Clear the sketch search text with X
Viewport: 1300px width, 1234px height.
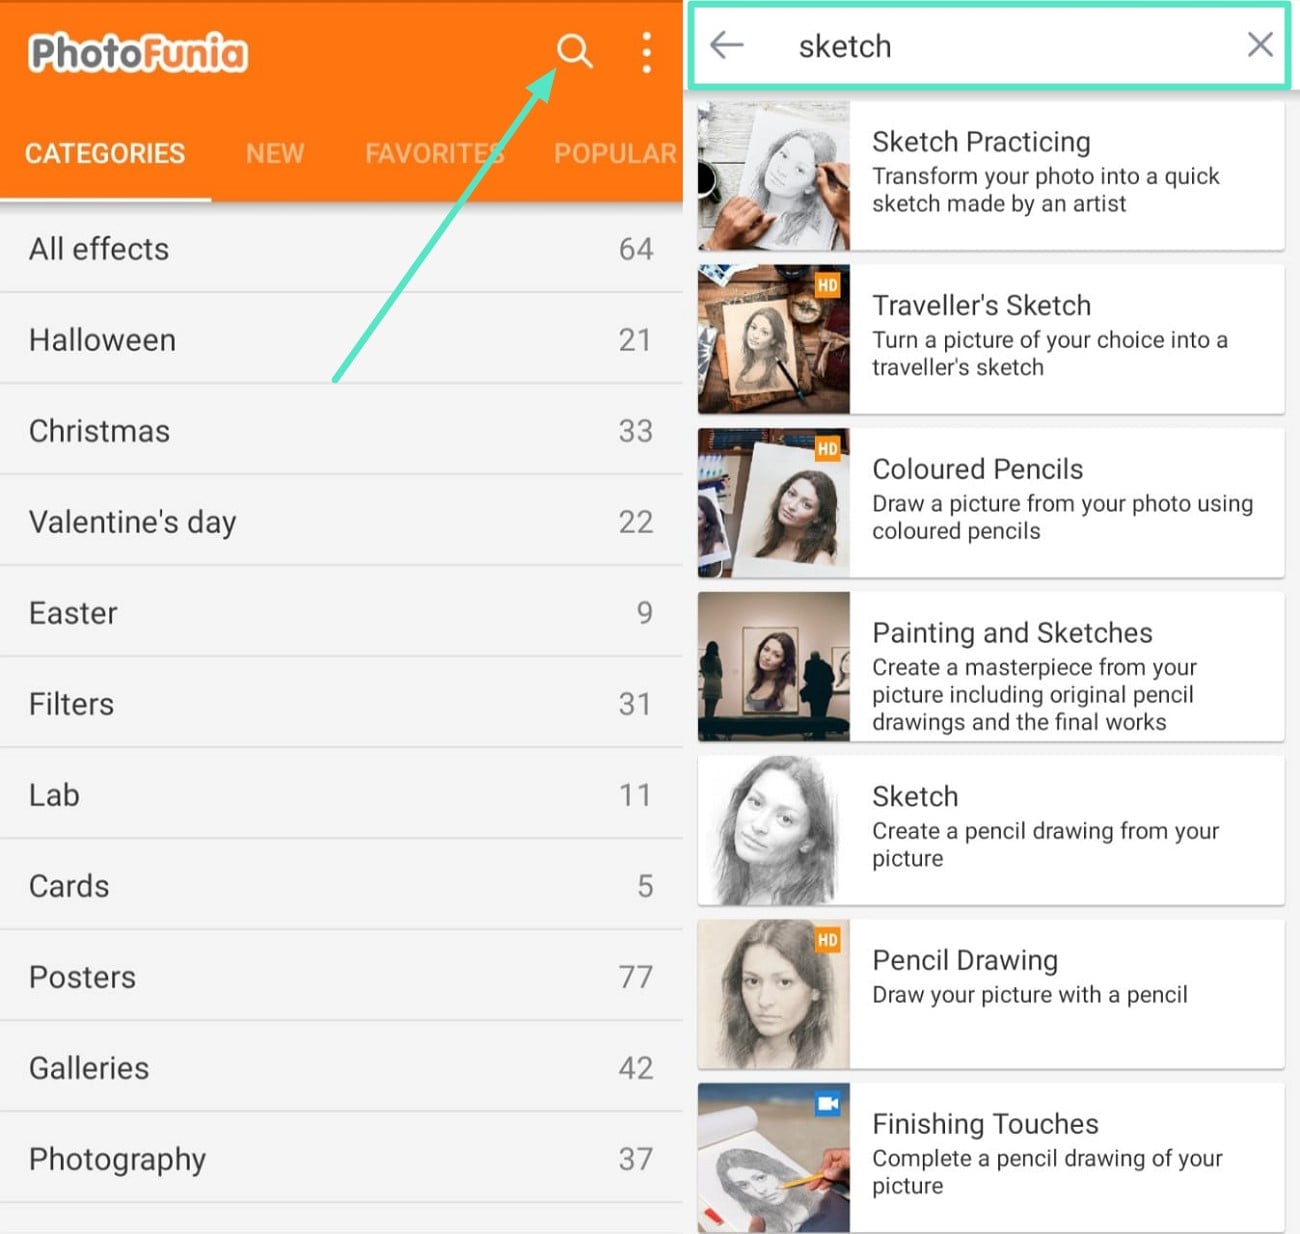coord(1260,44)
